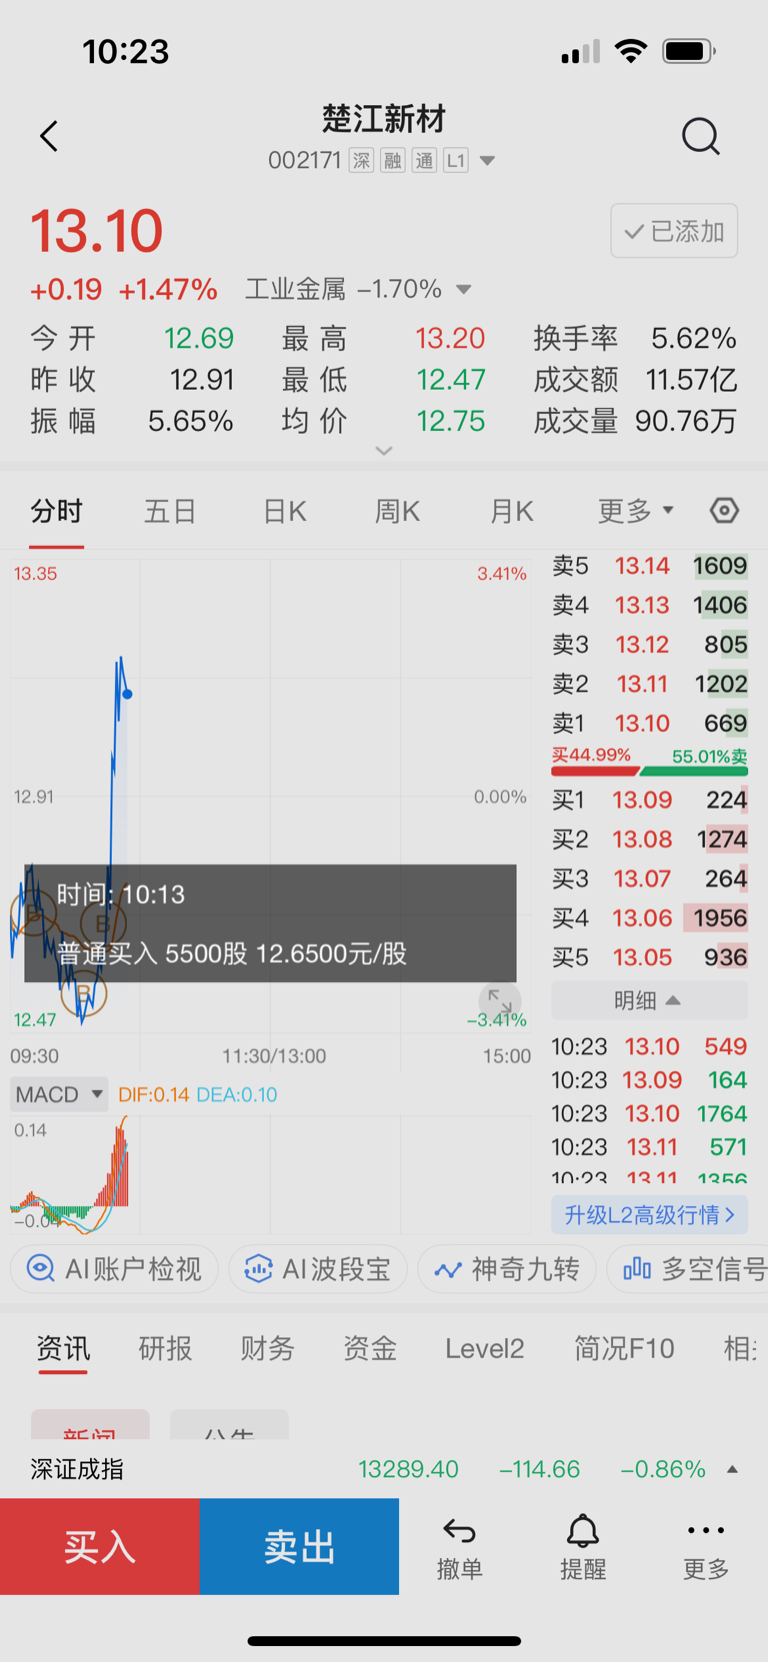Switch to the 日K tab

pos(284,511)
